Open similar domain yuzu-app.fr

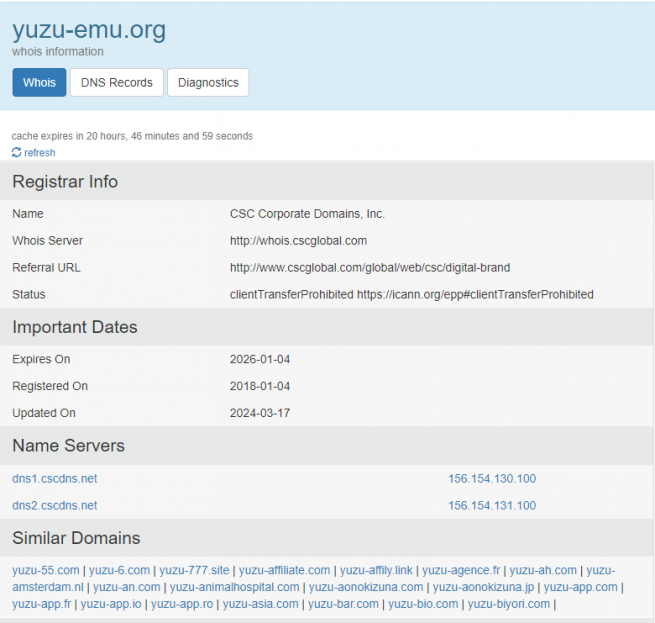point(42,604)
